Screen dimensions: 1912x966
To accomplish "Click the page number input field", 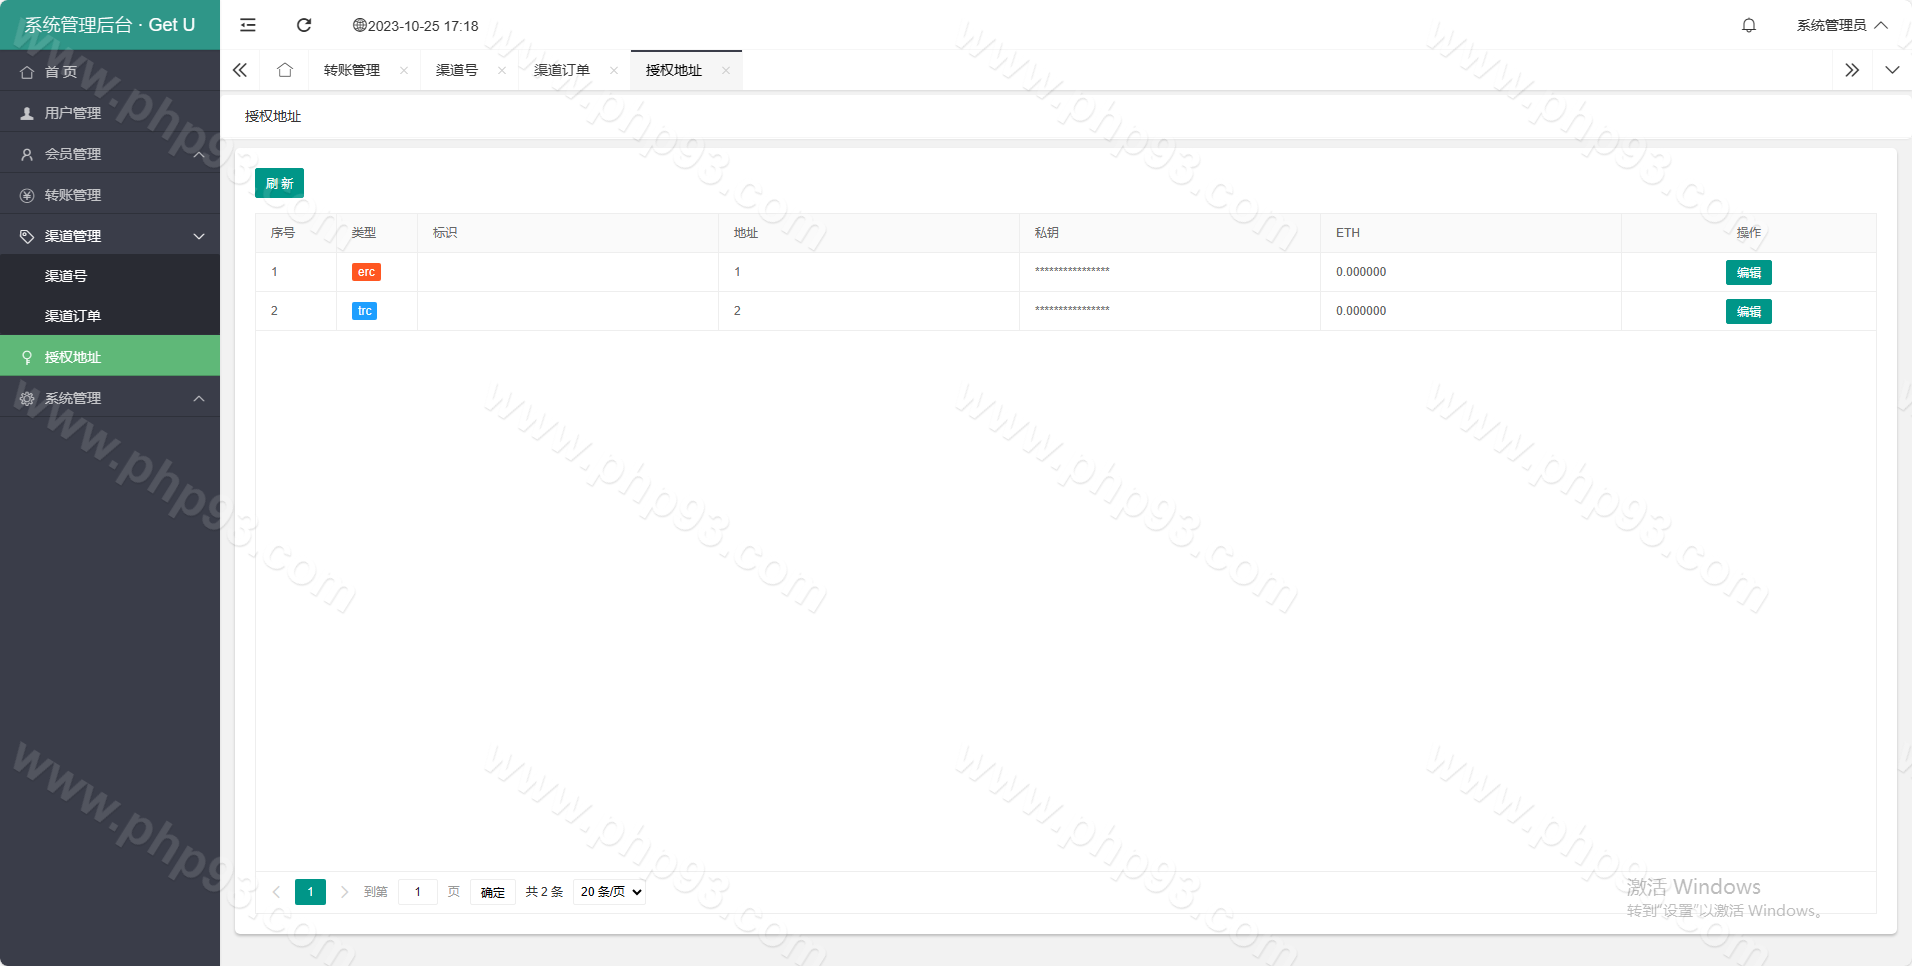I will [418, 892].
